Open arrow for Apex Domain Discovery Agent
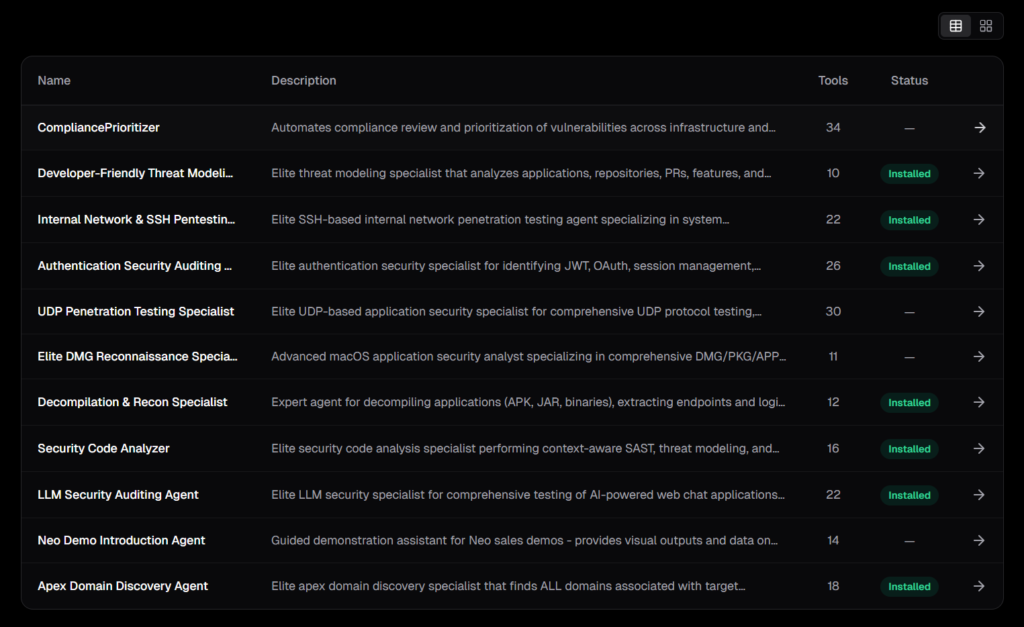This screenshot has width=1024, height=627. click(x=979, y=586)
